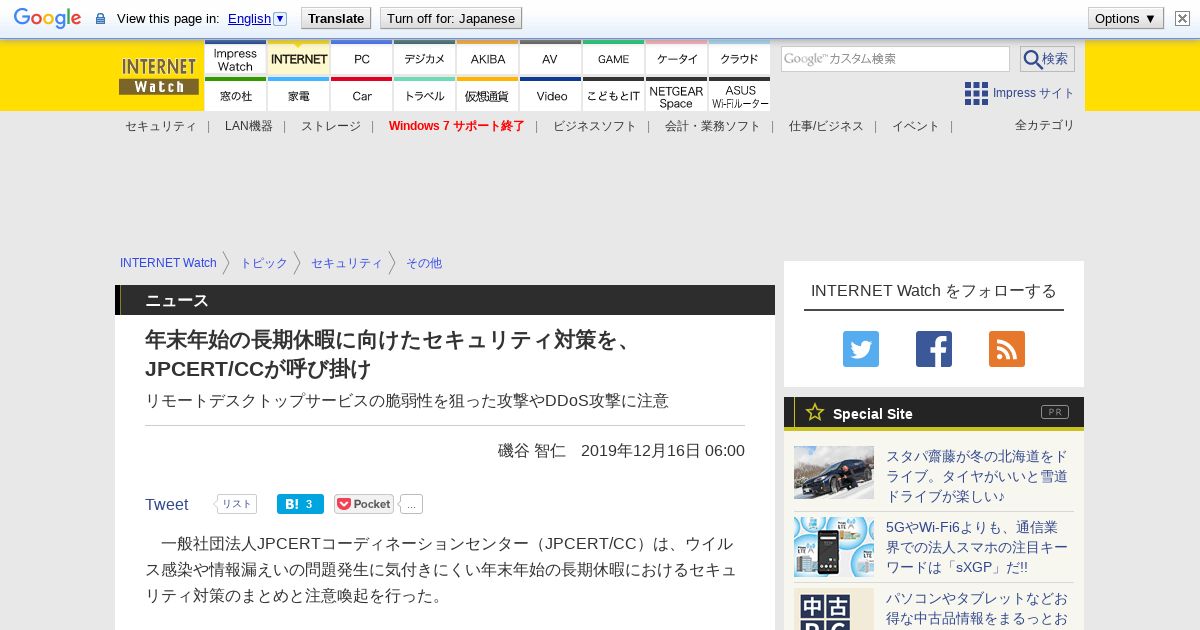The width and height of the screenshot is (1200, 630).
Task: Open the NETGEAR Space tab
Action: tap(676, 95)
